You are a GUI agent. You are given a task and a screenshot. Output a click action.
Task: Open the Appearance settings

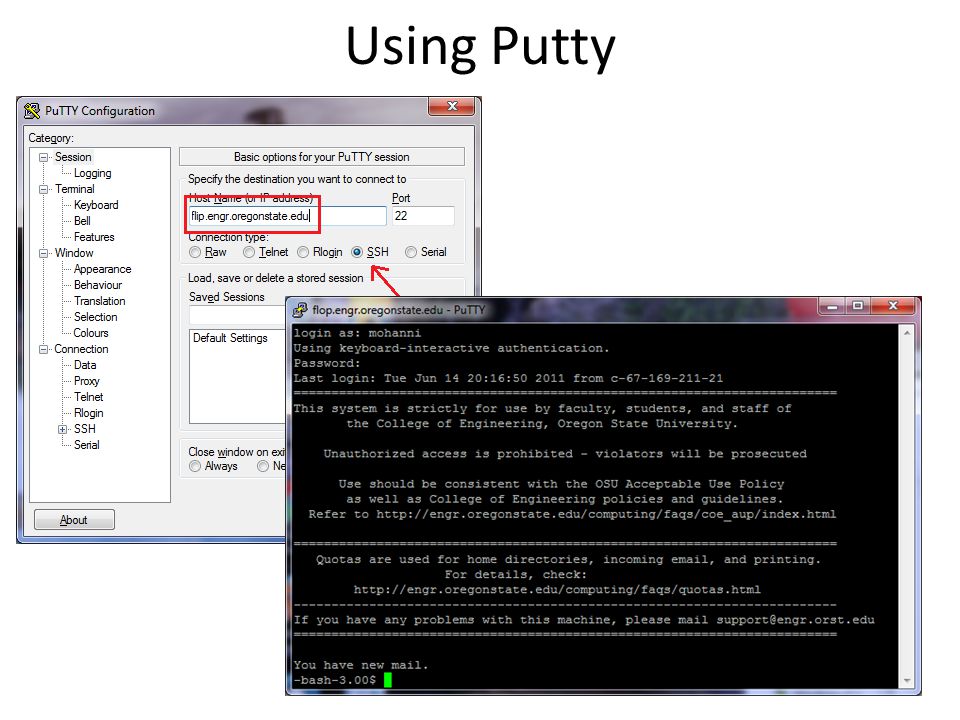pyautogui.click(x=102, y=269)
